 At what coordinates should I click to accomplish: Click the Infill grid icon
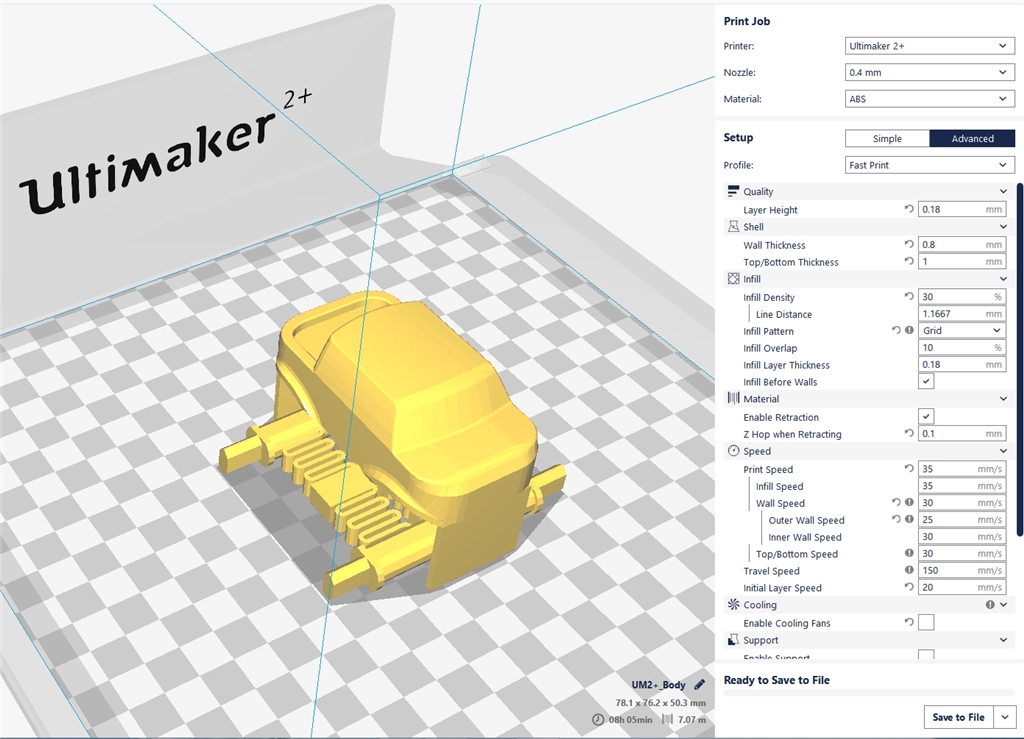(732, 279)
